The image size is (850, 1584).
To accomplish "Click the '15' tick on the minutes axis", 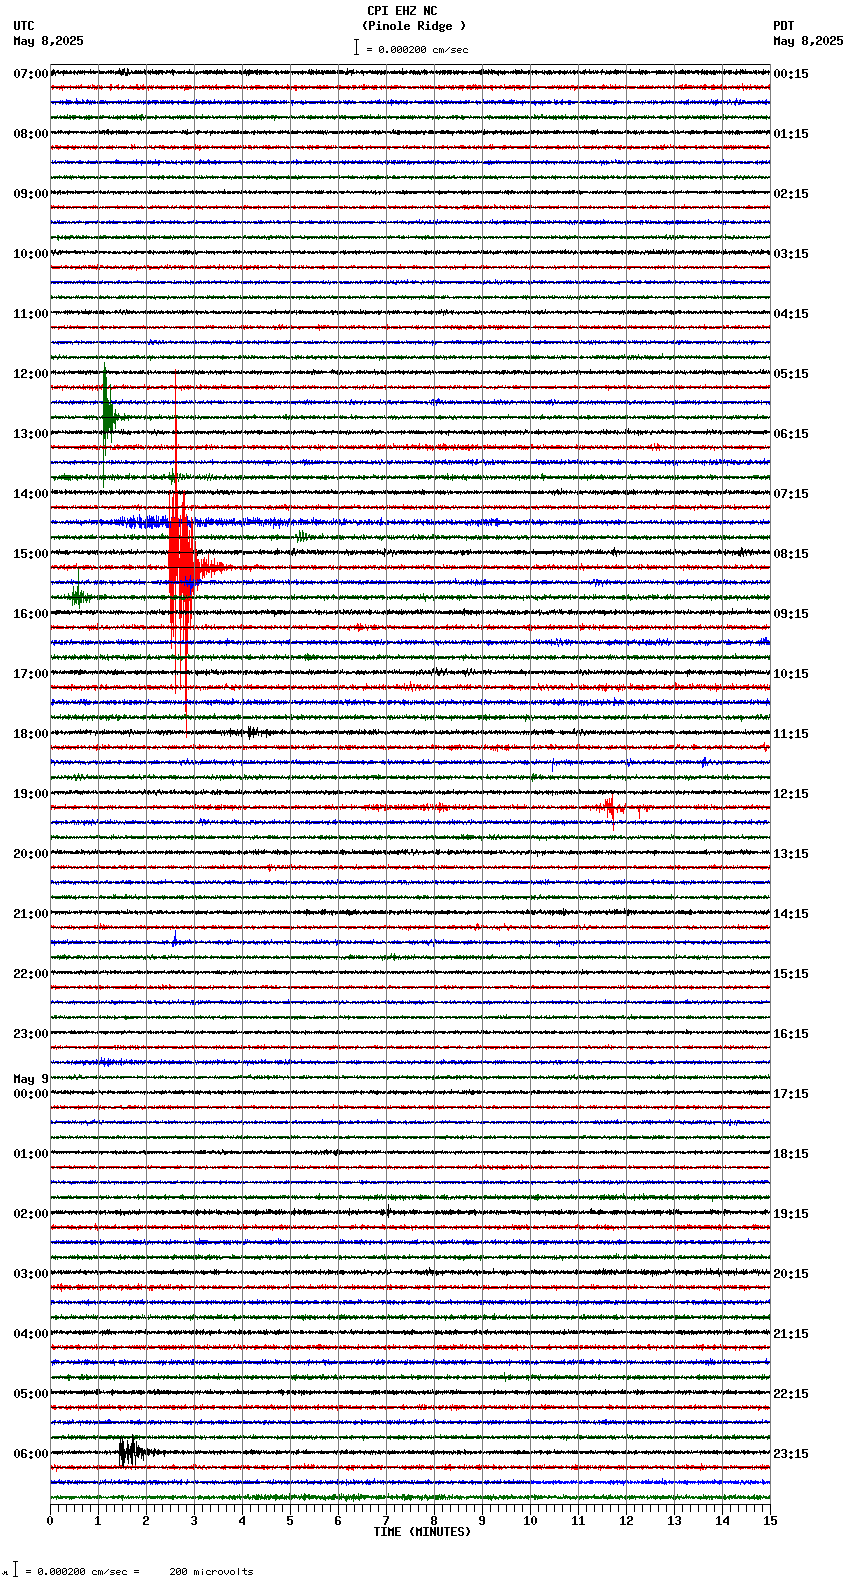I will 770,1521.
